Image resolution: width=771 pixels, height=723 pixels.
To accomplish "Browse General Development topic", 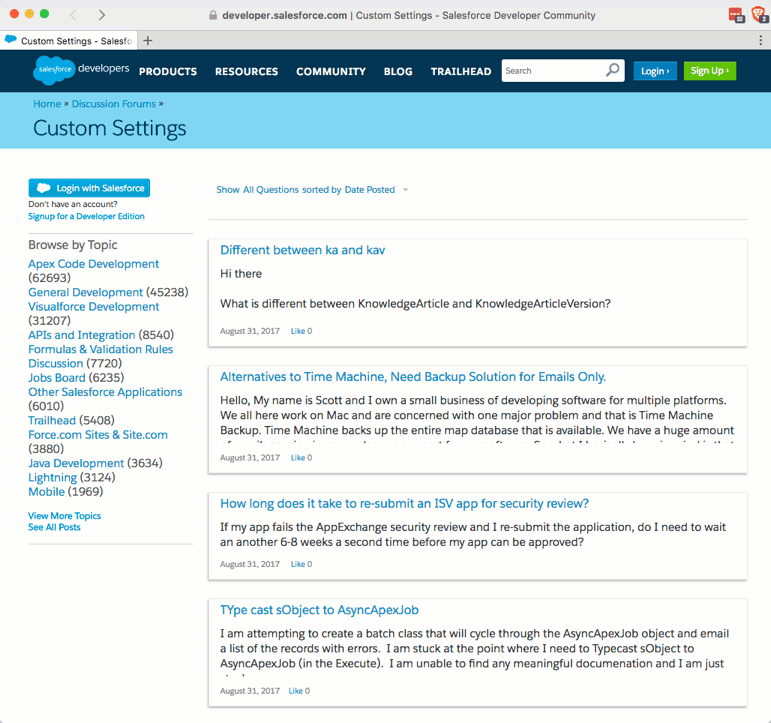I will click(86, 292).
